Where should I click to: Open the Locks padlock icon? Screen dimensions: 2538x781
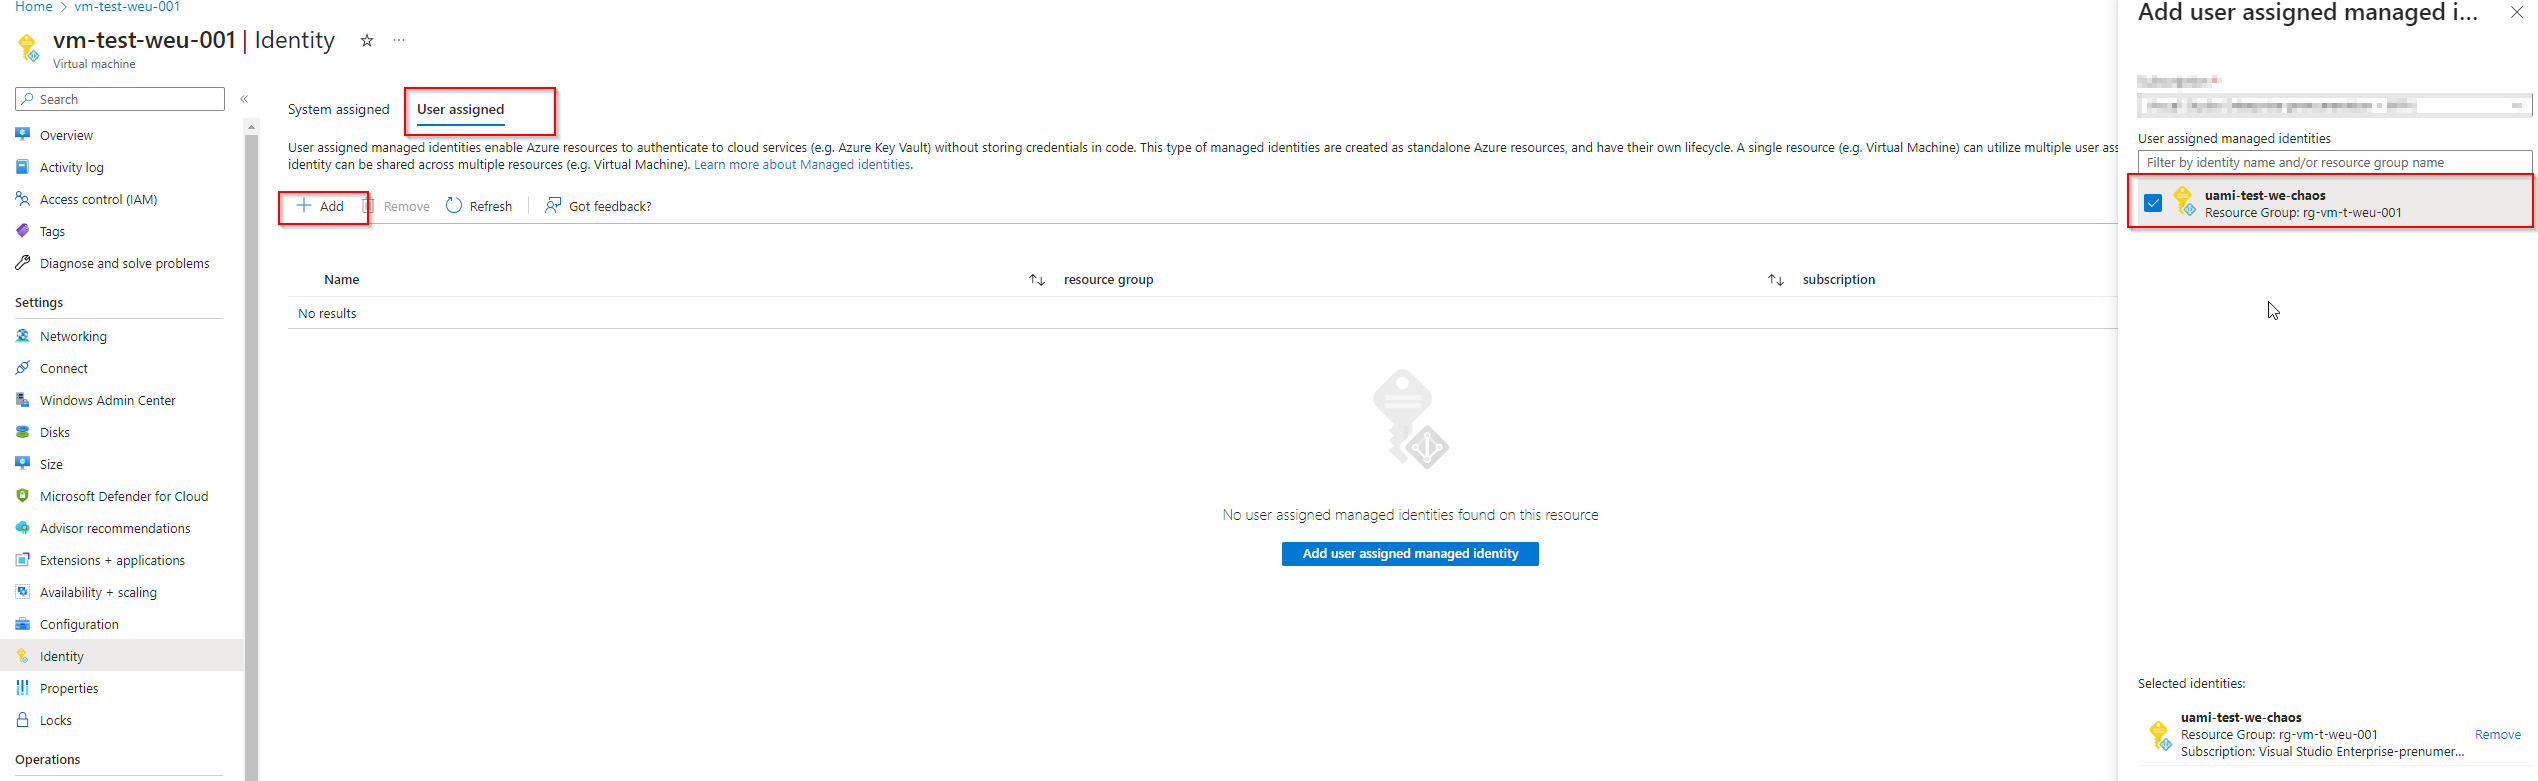coord(23,719)
